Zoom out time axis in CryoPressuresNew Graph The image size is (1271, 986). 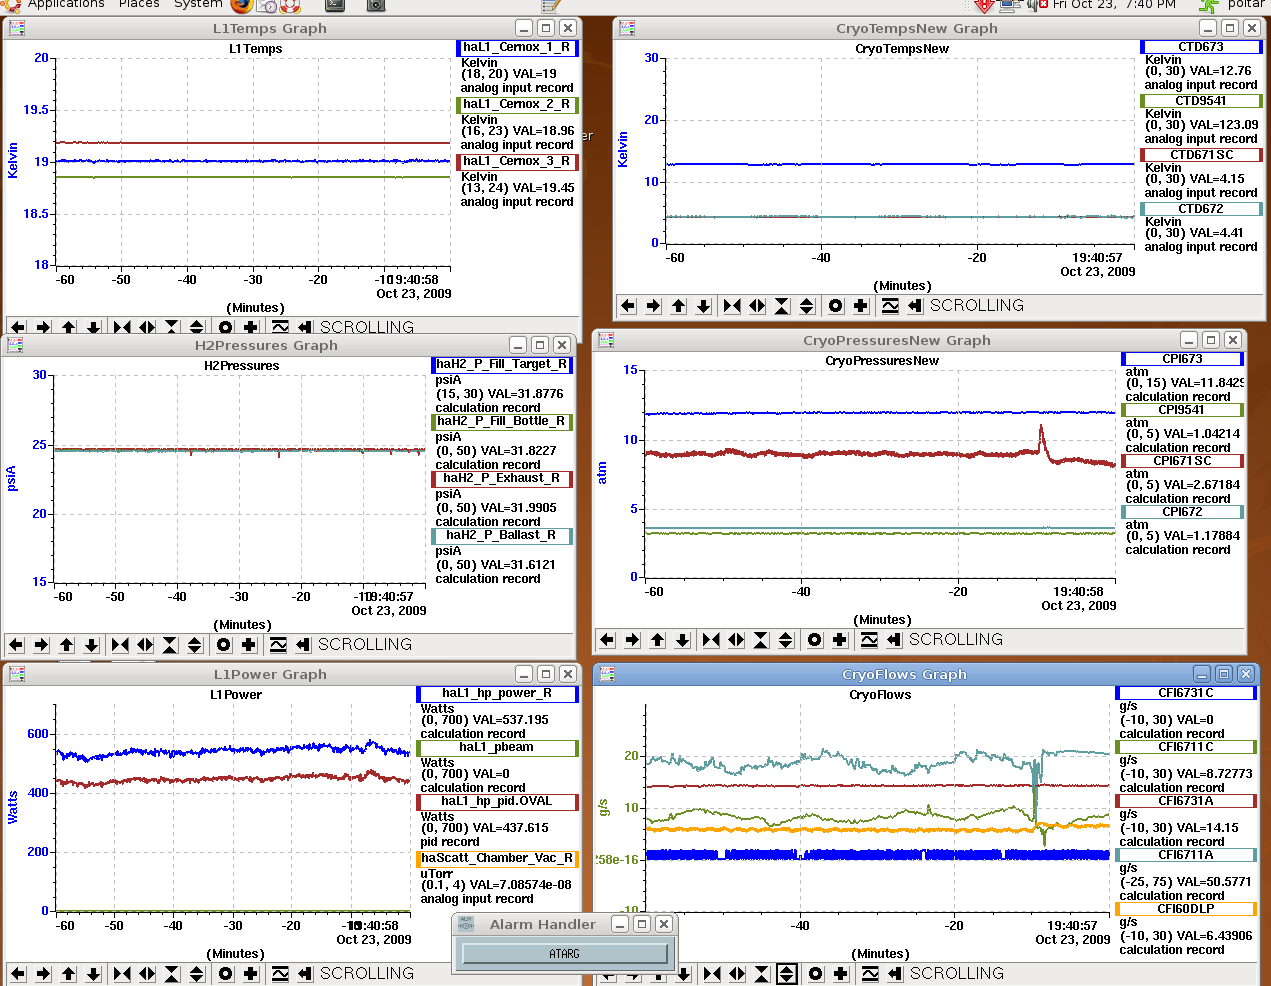(736, 640)
